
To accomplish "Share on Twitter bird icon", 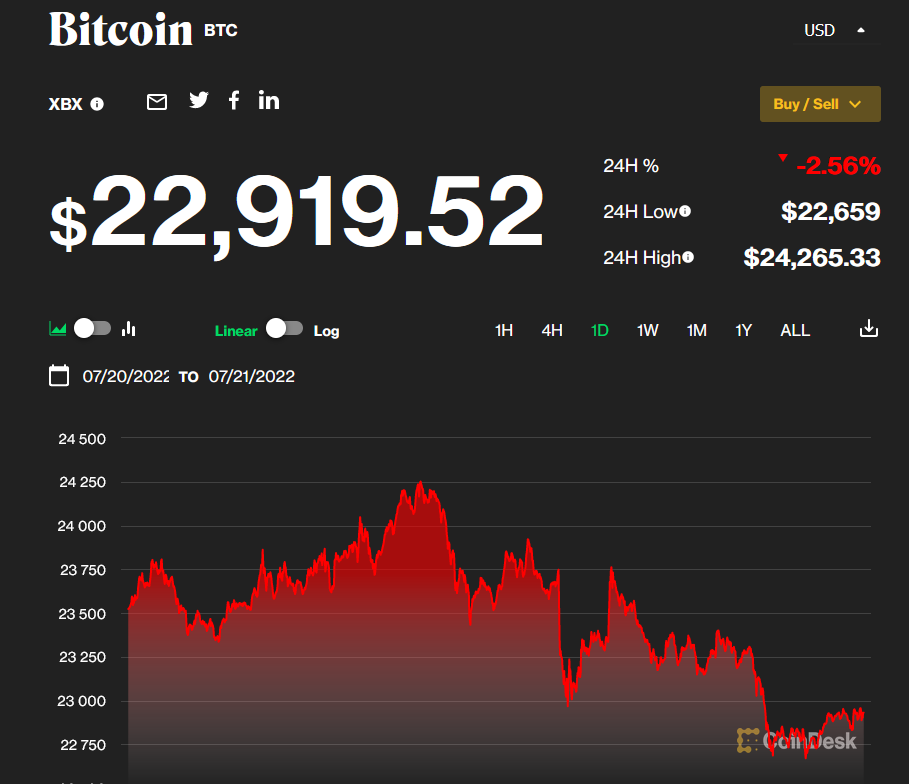I will tap(199, 100).
